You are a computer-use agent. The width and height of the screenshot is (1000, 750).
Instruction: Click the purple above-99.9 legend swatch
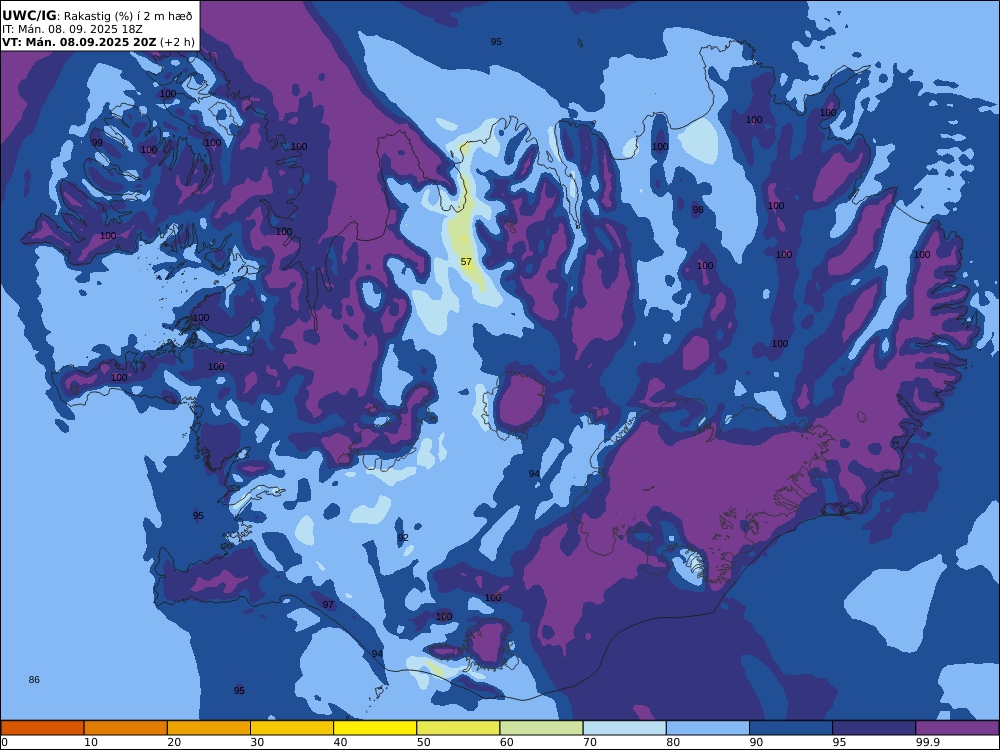(957, 728)
